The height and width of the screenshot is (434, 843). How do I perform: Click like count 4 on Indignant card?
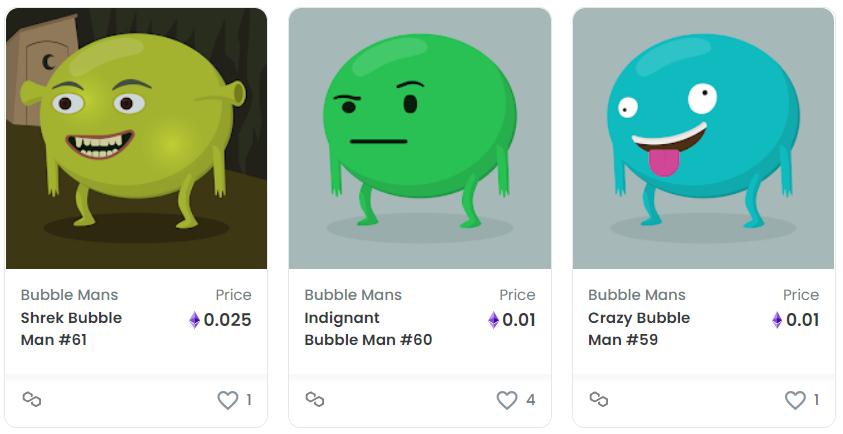(x=531, y=400)
